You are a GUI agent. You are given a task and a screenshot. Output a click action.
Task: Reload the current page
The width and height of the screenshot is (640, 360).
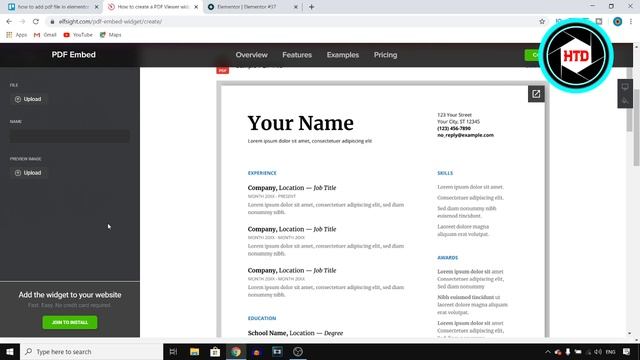(x=36, y=21)
